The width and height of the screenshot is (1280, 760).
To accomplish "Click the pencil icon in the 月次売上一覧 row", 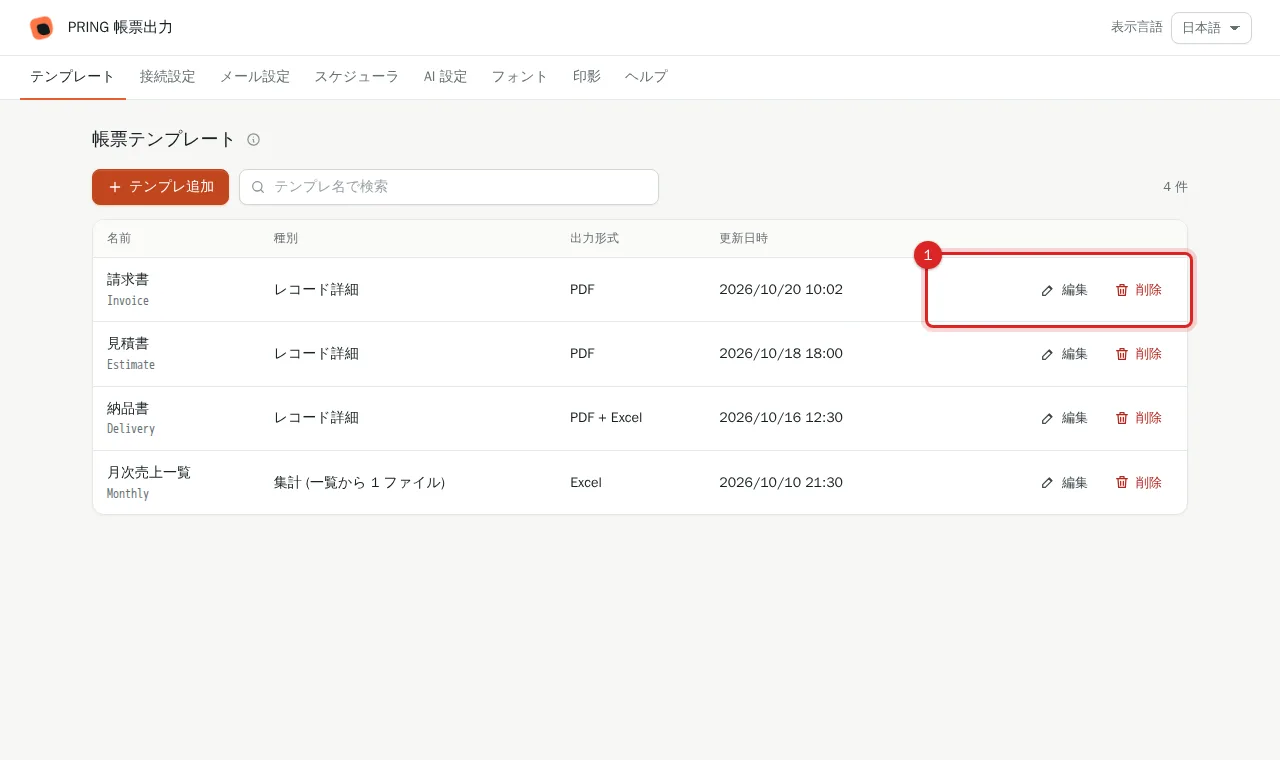I will [1047, 483].
